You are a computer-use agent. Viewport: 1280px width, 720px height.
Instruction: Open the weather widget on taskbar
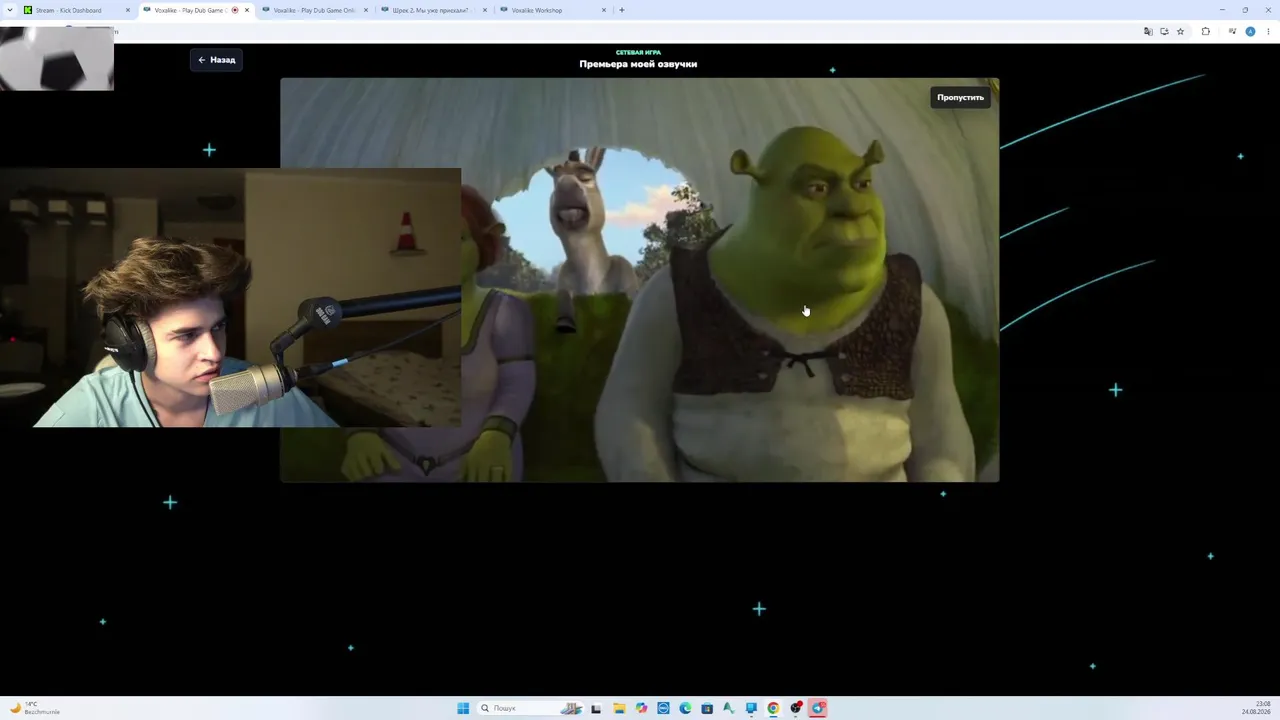[x=35, y=708]
